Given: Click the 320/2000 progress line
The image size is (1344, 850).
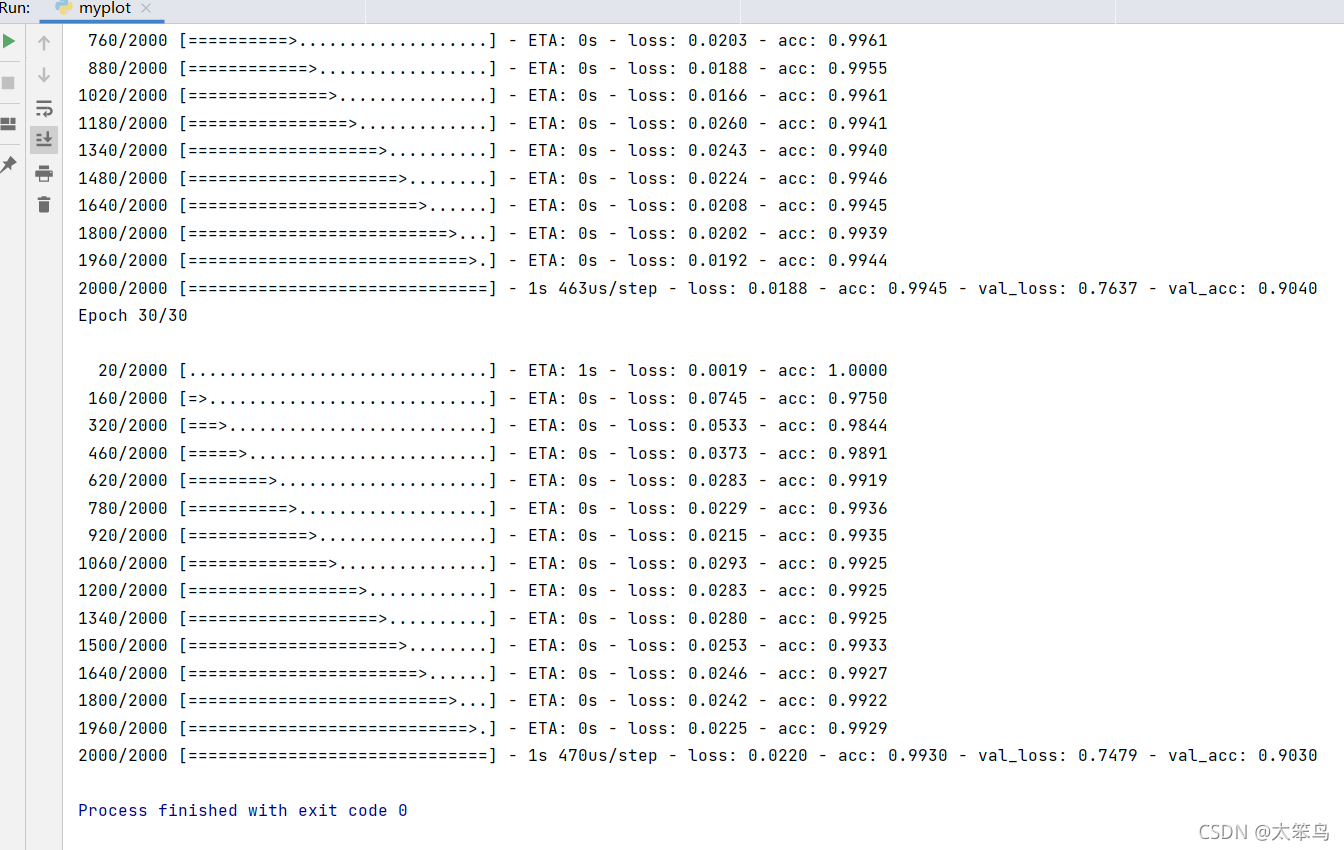Looking at the screenshot, I should coord(488,425).
